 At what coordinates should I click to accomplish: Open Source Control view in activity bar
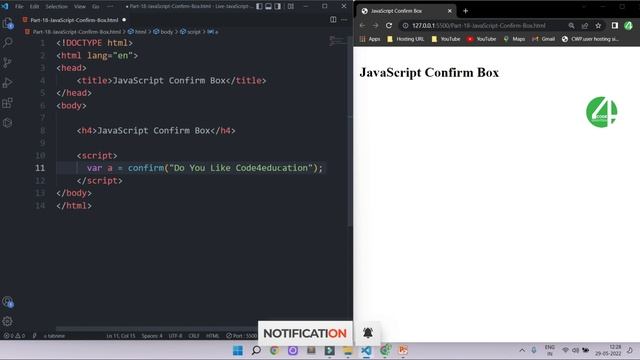pyautogui.click(x=7, y=62)
